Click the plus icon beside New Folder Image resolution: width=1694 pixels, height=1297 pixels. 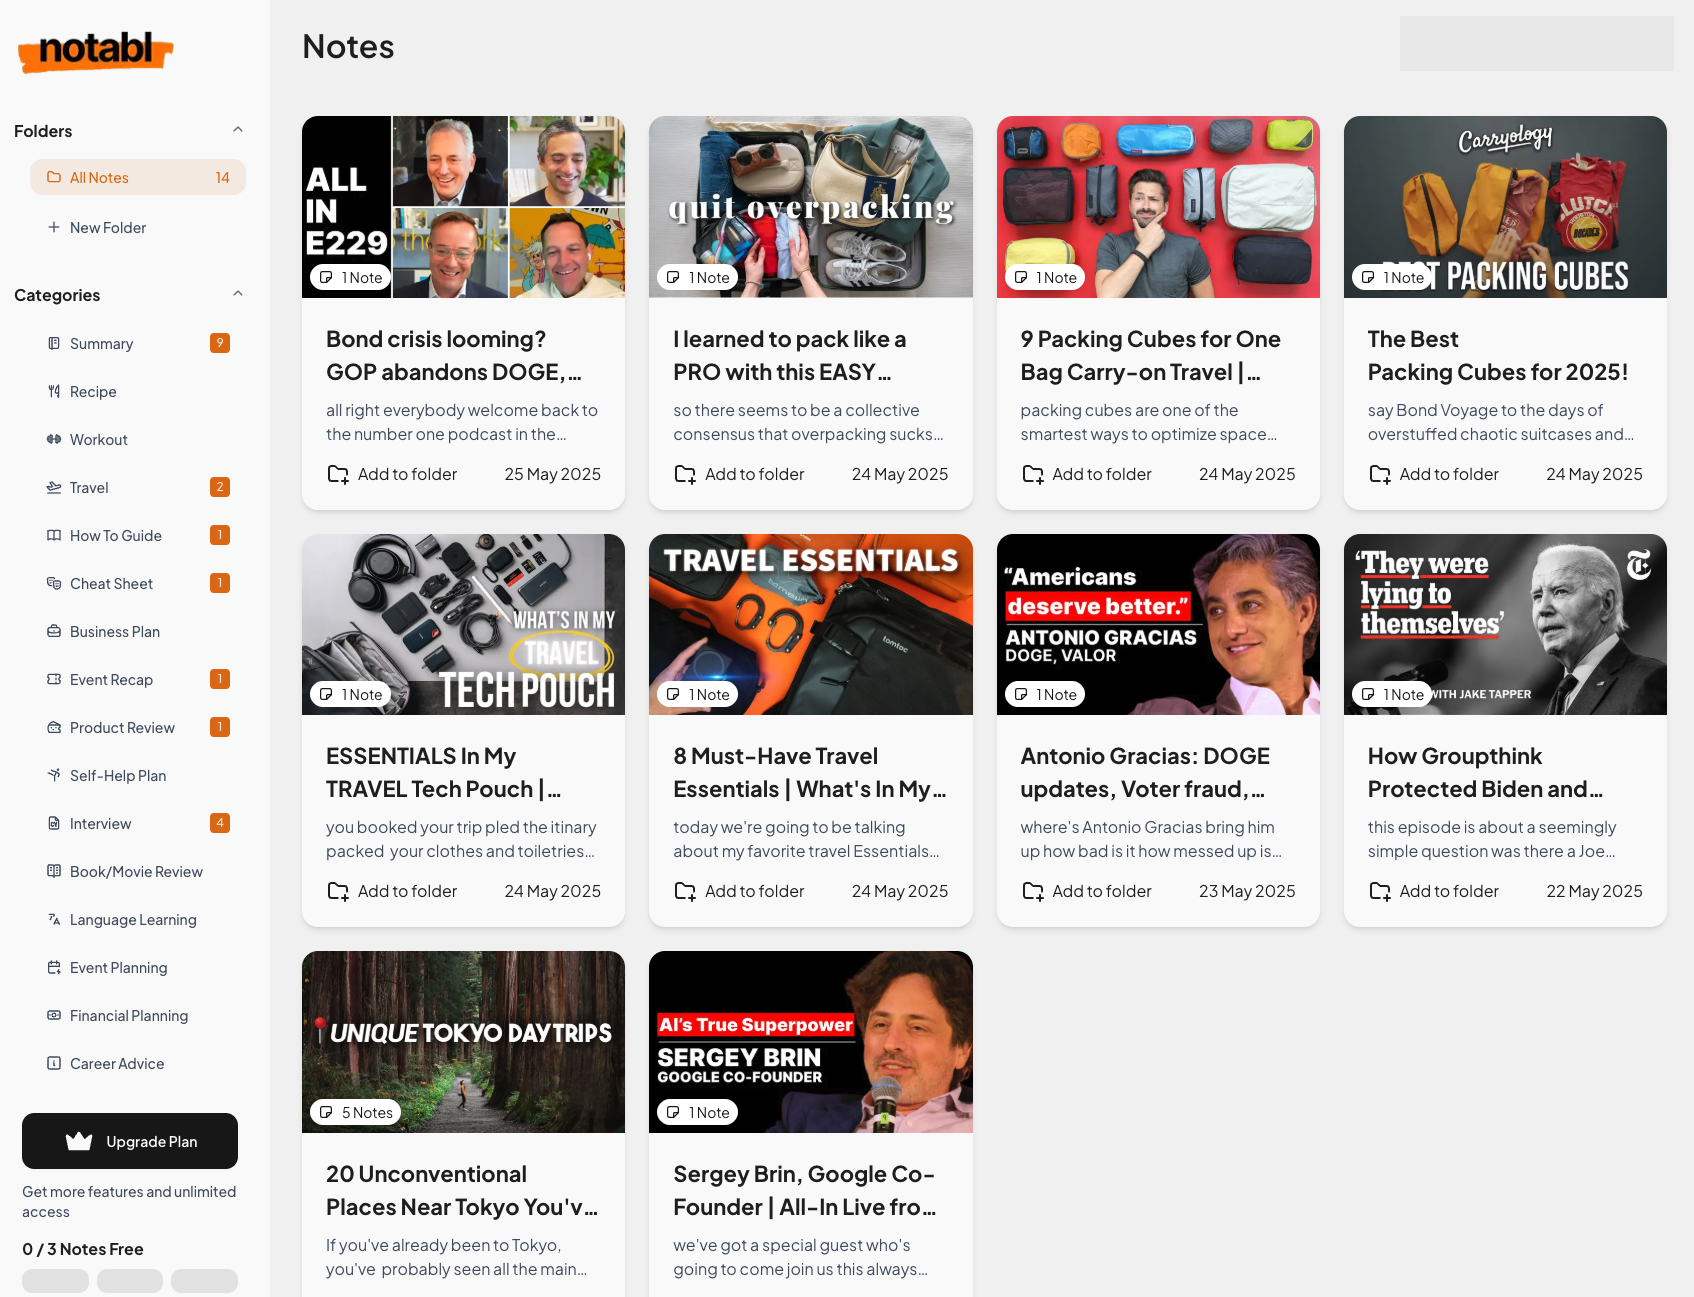click(54, 227)
